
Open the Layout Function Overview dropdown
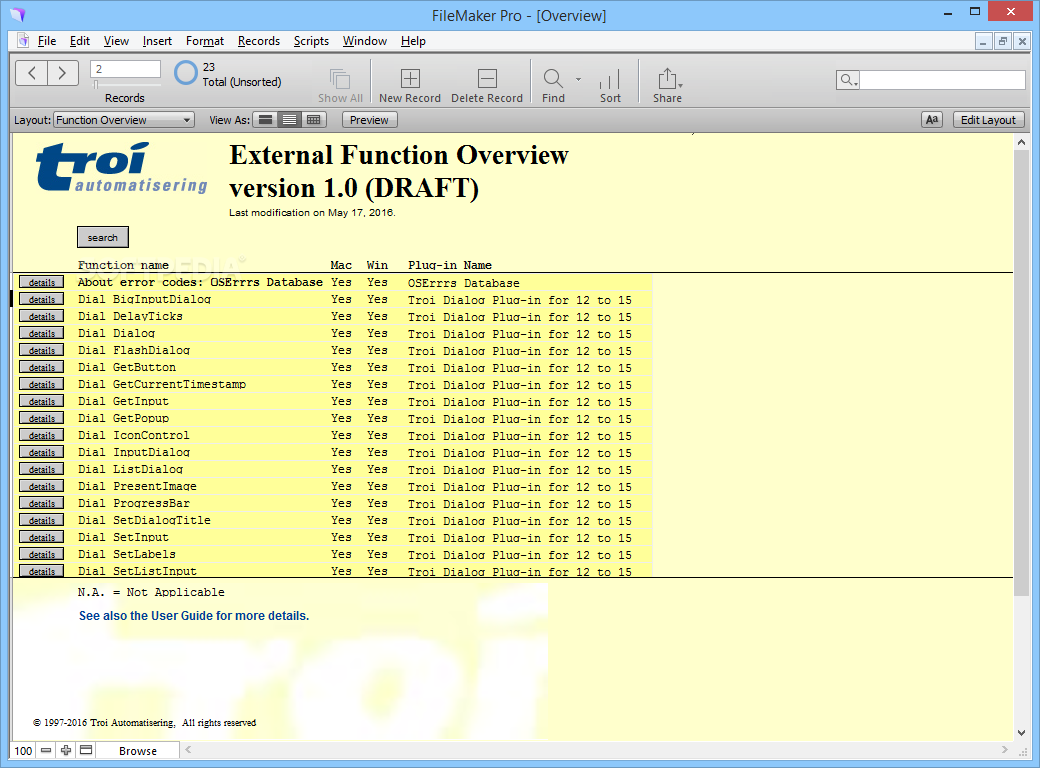[x=124, y=120]
